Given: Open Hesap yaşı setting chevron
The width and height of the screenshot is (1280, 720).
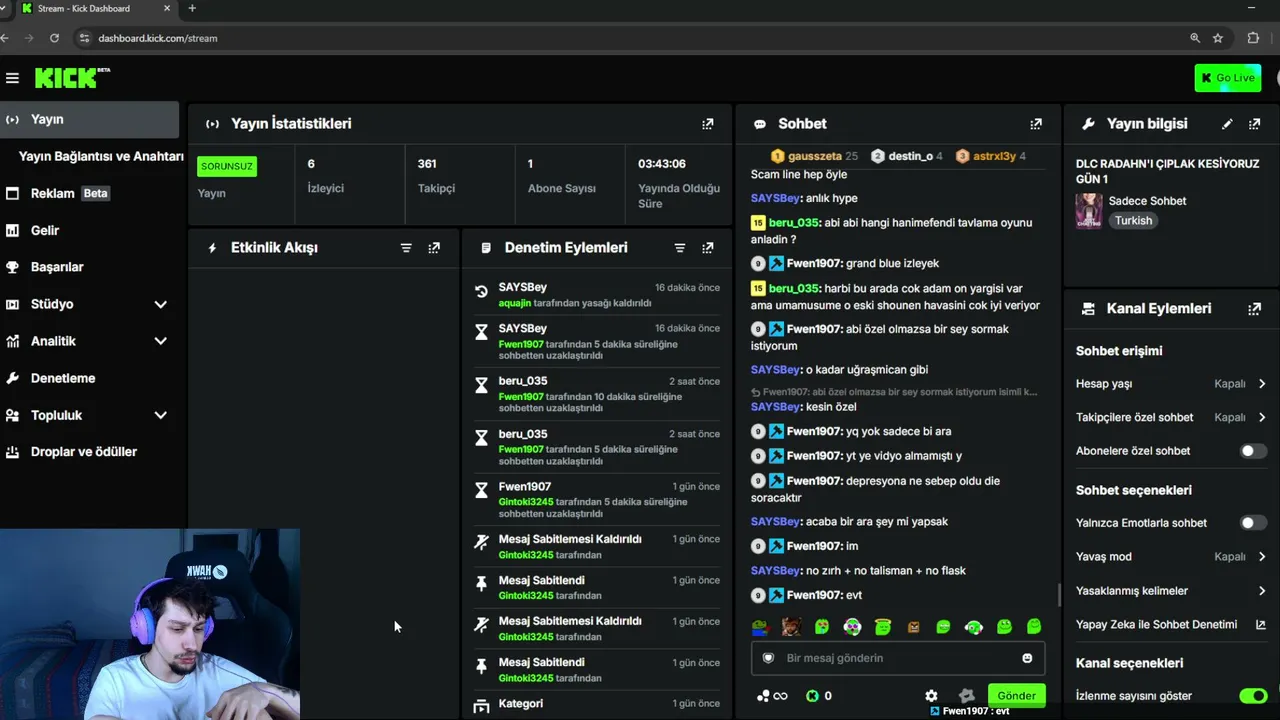Looking at the screenshot, I should (x=1262, y=384).
